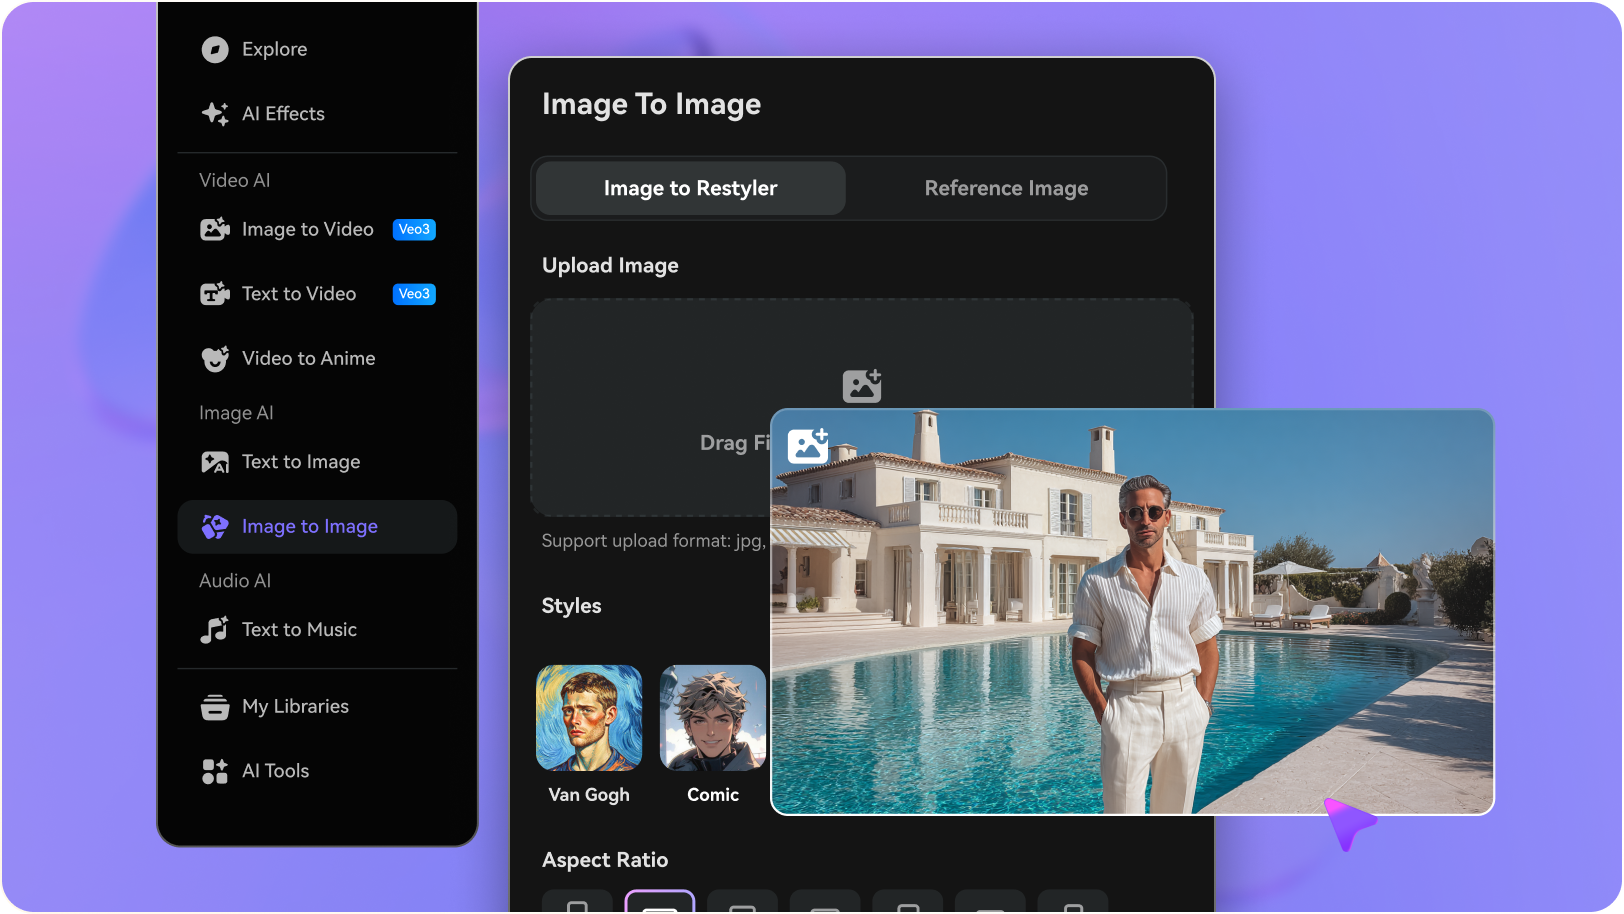Image resolution: width=1624 pixels, height=914 pixels.
Task: Select the Text to Music tool
Action: pyautogui.click(x=298, y=629)
